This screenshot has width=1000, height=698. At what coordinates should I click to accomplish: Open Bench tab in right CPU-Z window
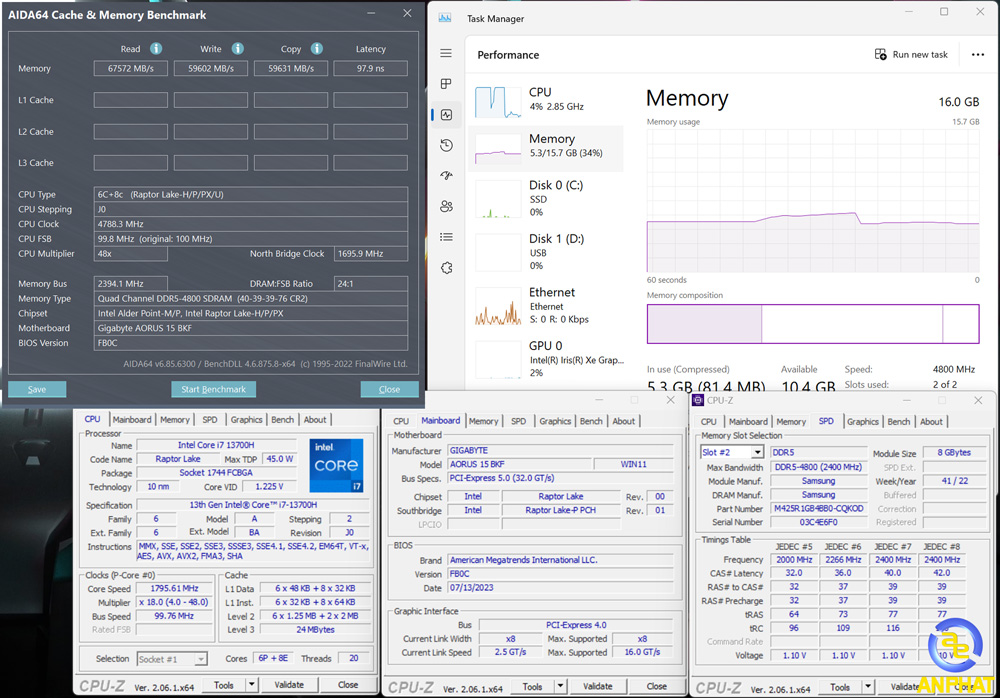[x=899, y=422]
